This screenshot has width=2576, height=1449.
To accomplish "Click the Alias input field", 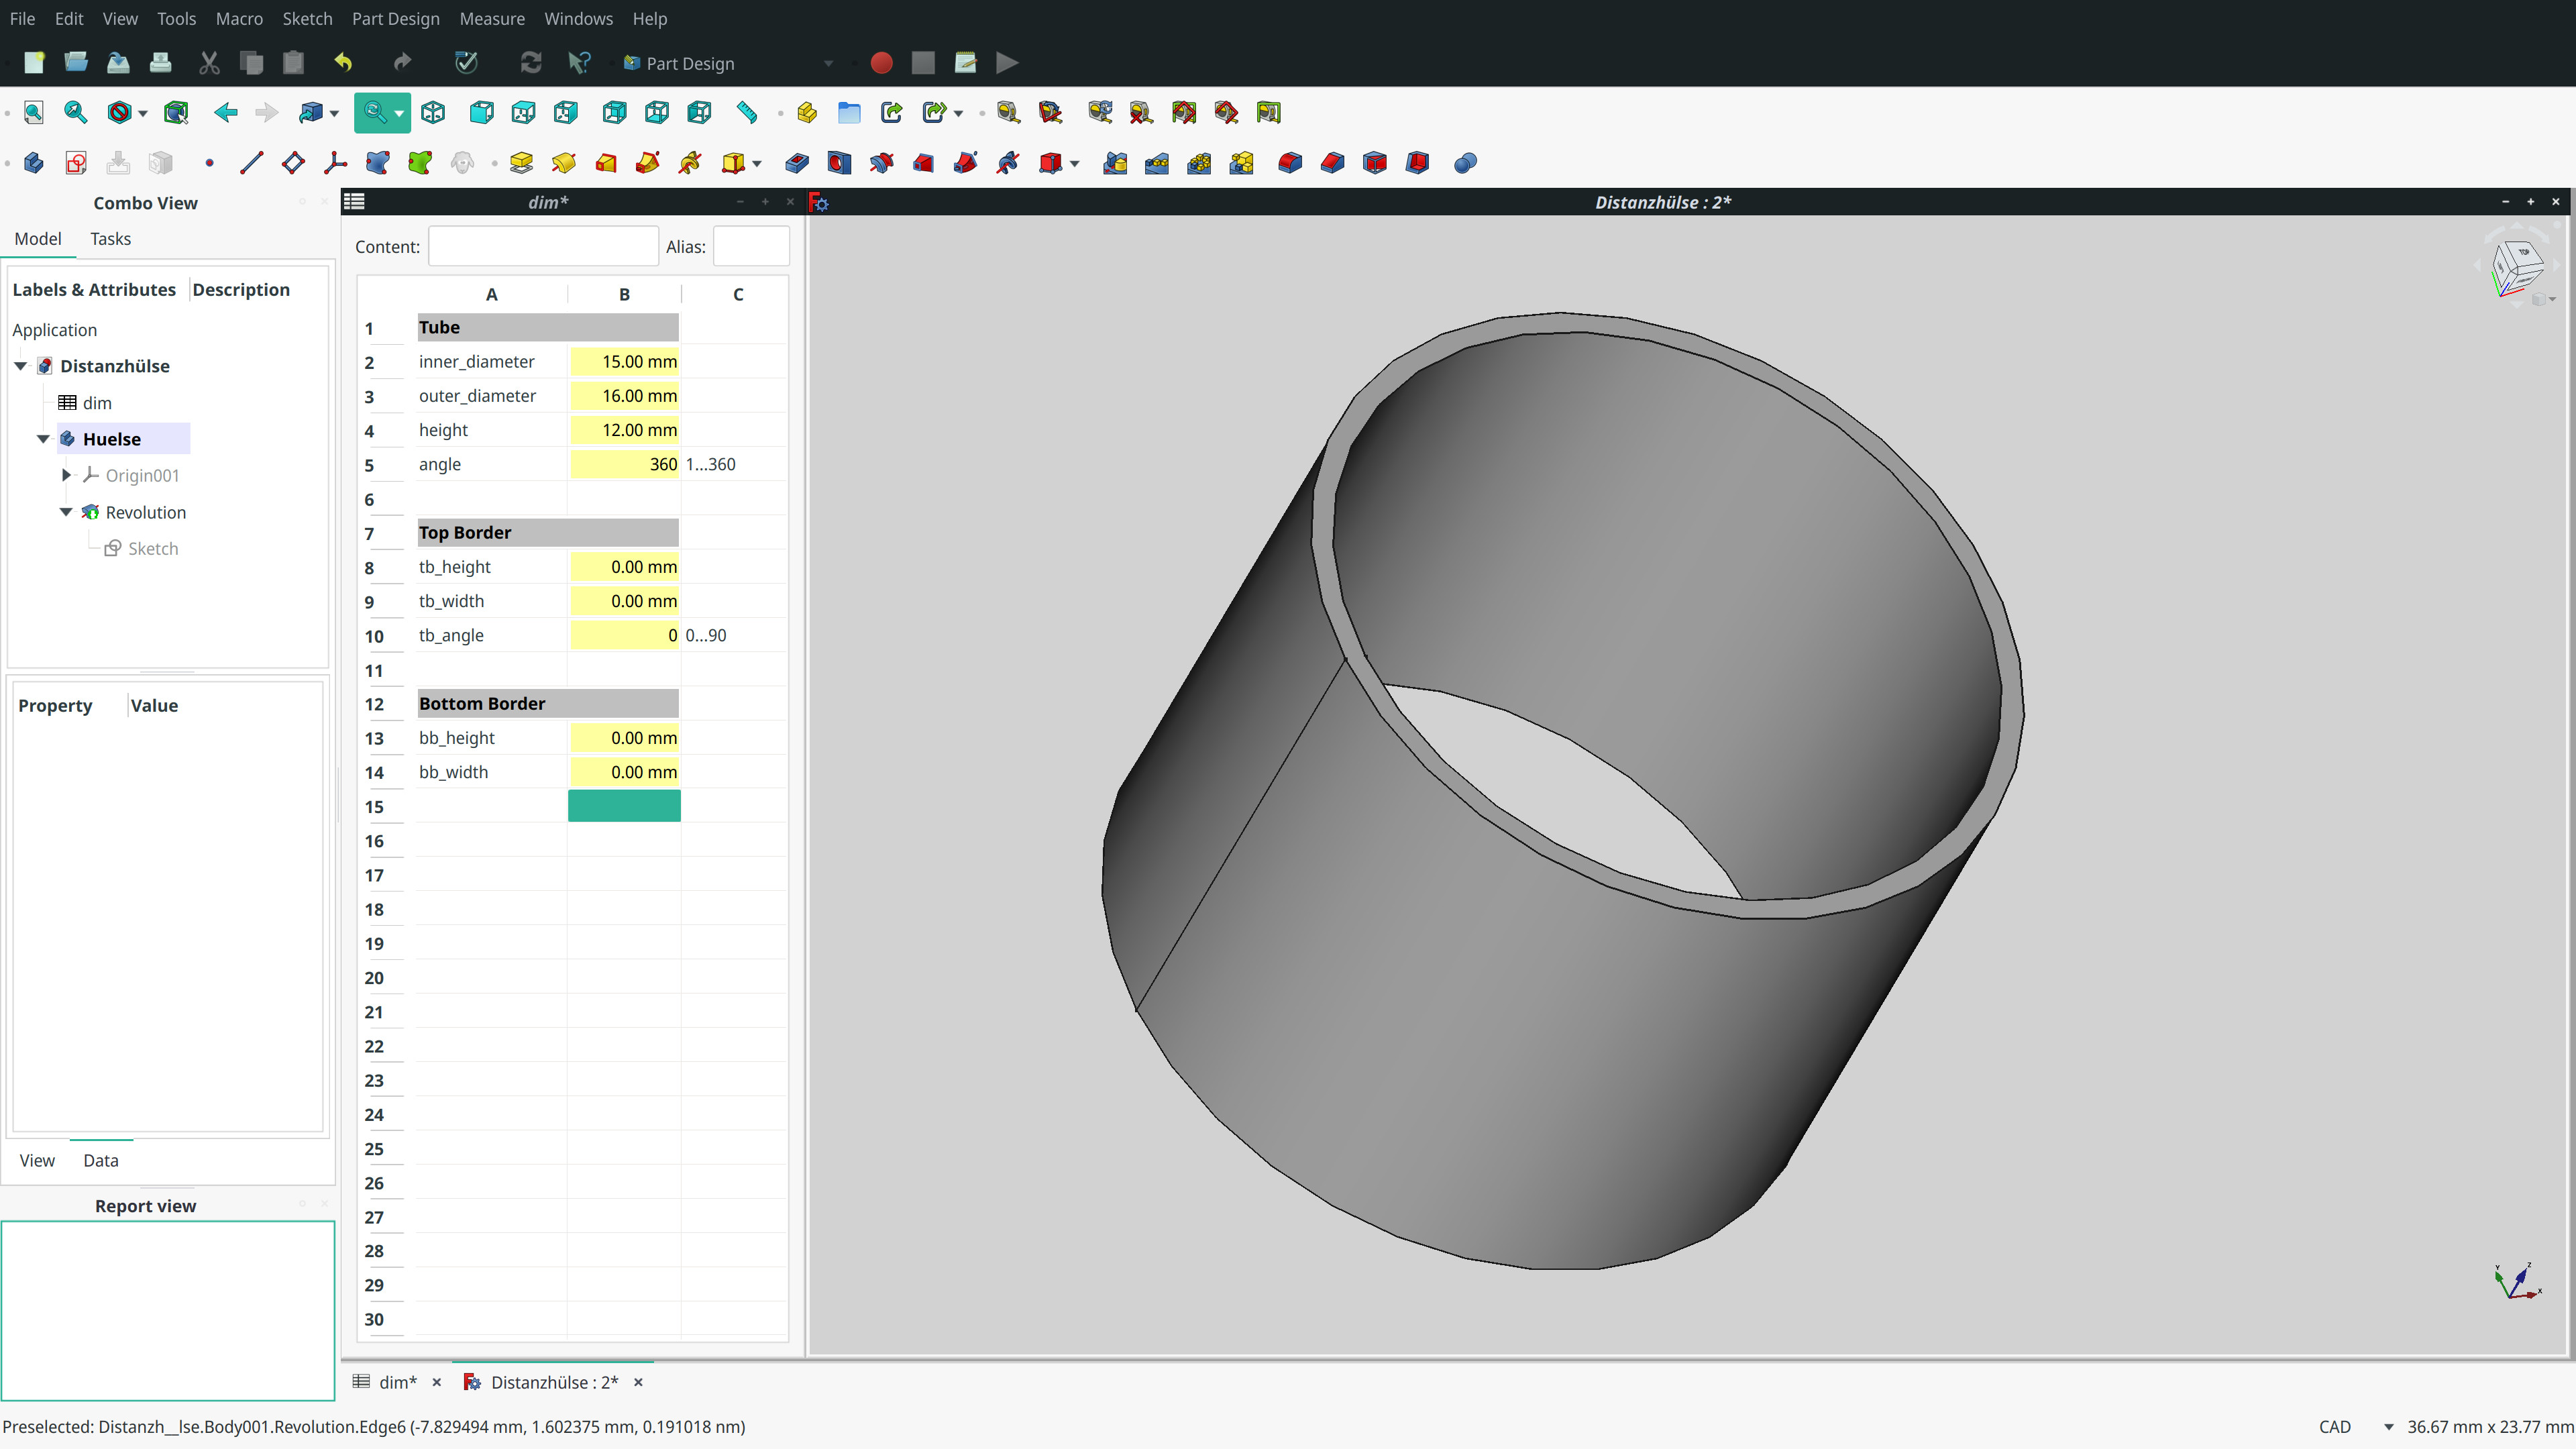I will 751,246.
